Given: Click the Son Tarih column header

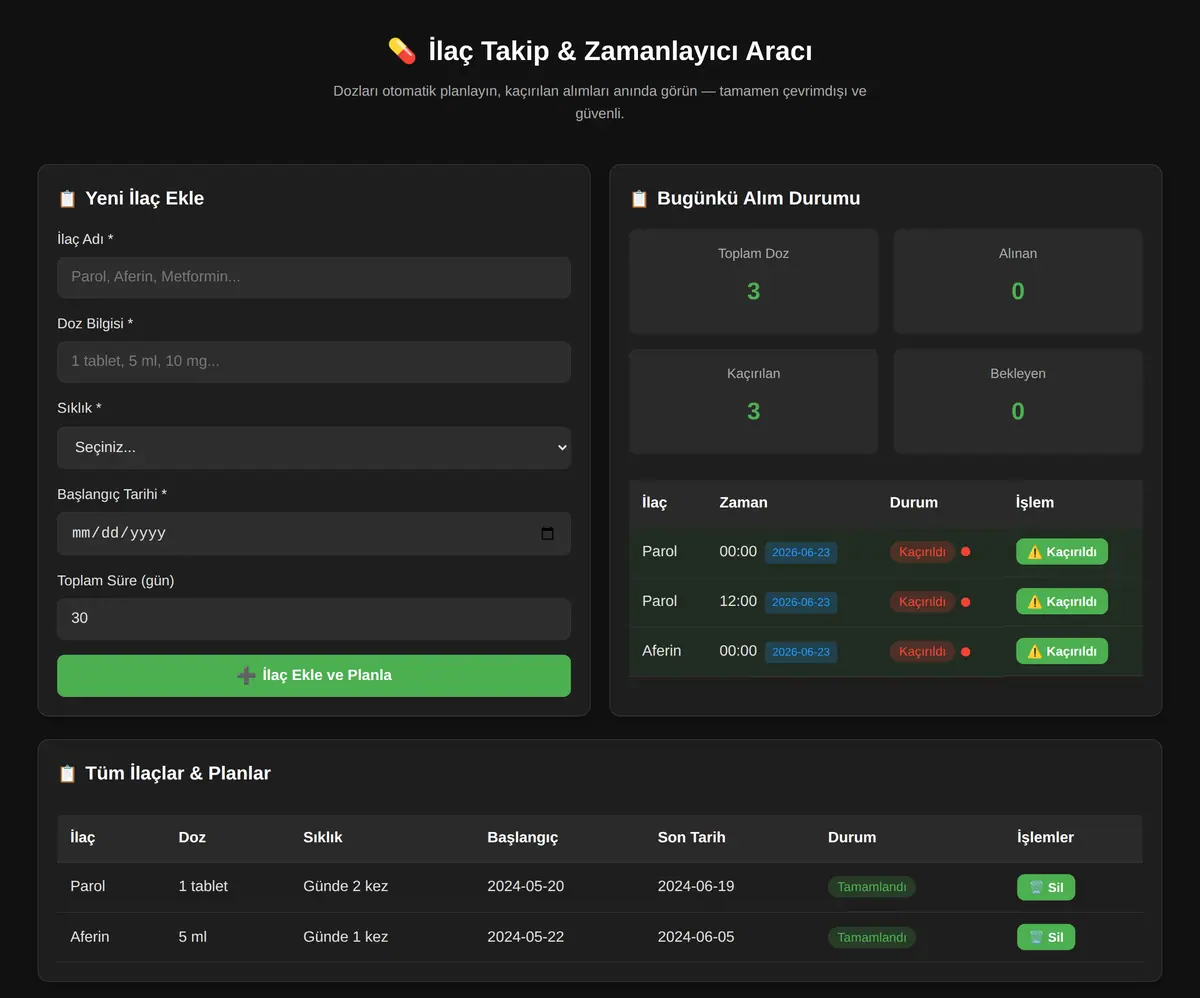Looking at the screenshot, I should point(692,837).
